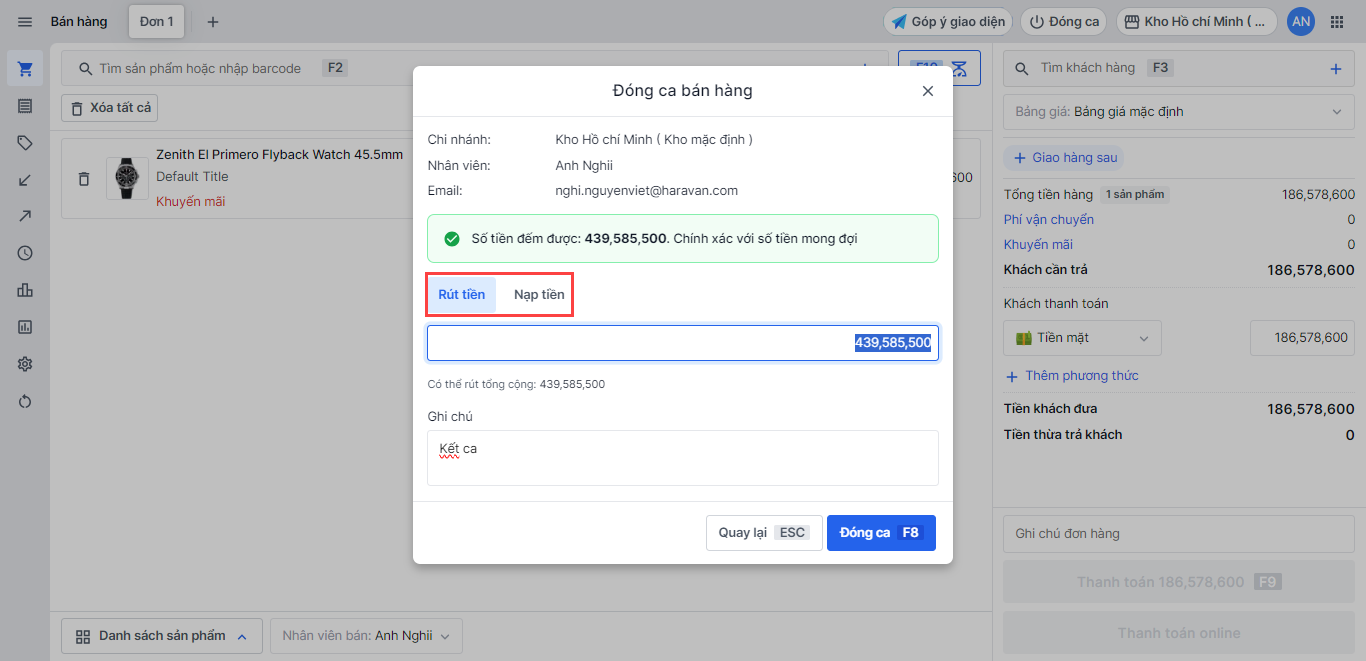The height and width of the screenshot is (661, 1366).
Task: Click the Ghi chú note textarea
Action: click(682, 458)
